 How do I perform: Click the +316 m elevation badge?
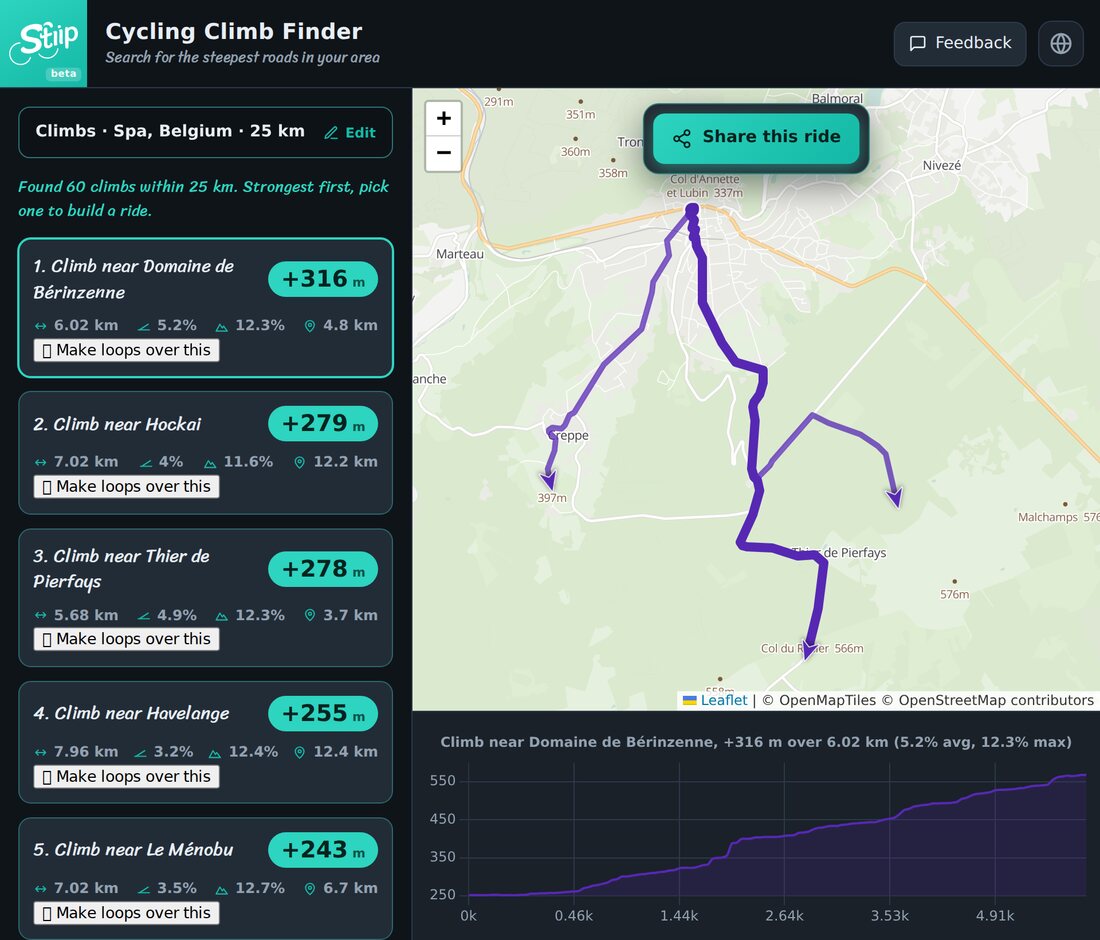[x=323, y=279]
